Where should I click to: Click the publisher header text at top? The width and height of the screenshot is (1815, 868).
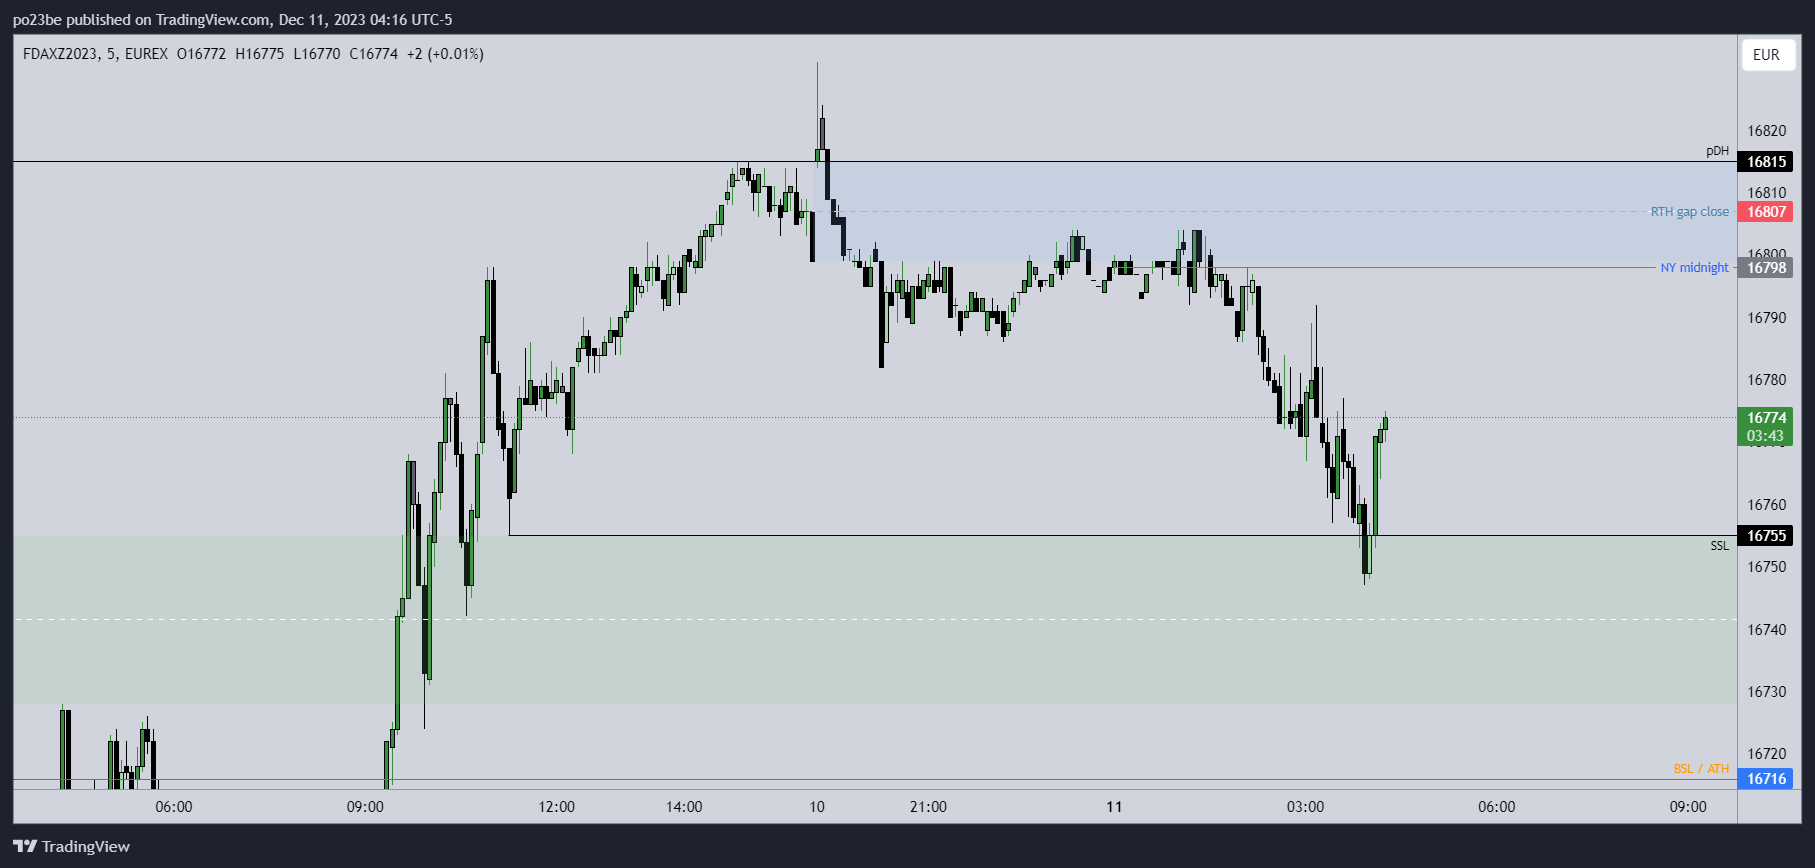click(232, 19)
